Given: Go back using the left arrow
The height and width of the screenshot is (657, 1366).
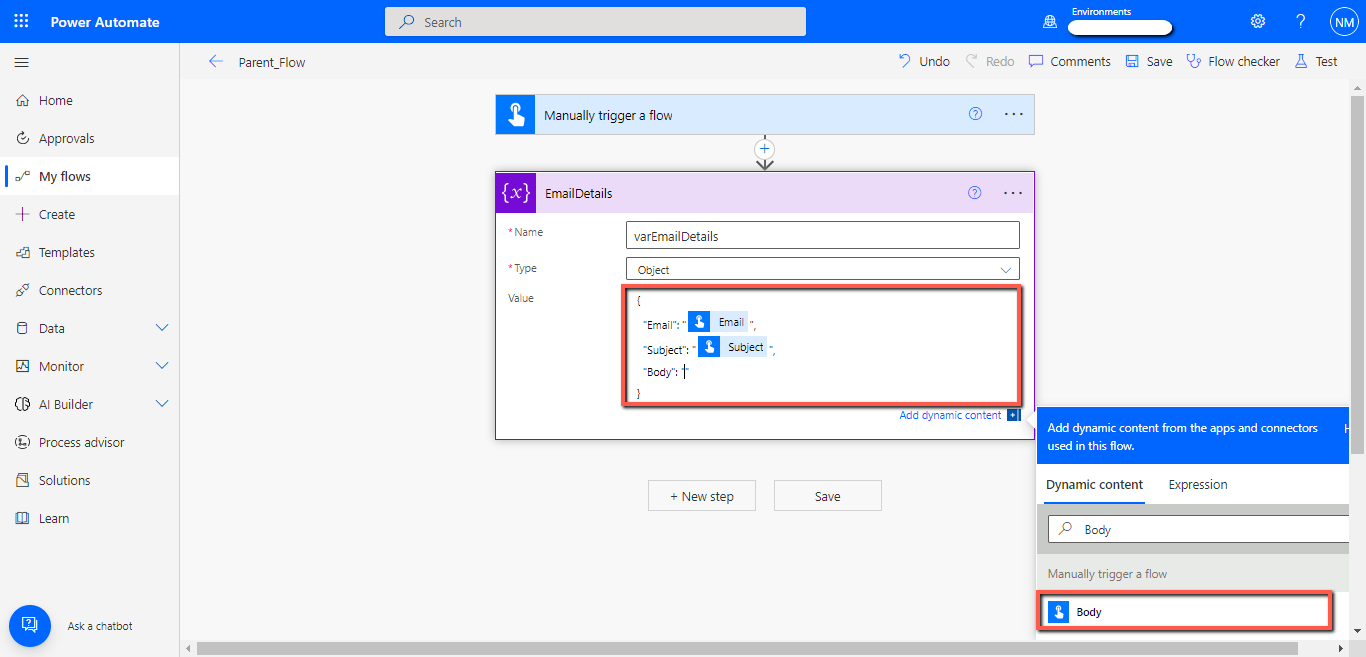Looking at the screenshot, I should click(x=215, y=61).
